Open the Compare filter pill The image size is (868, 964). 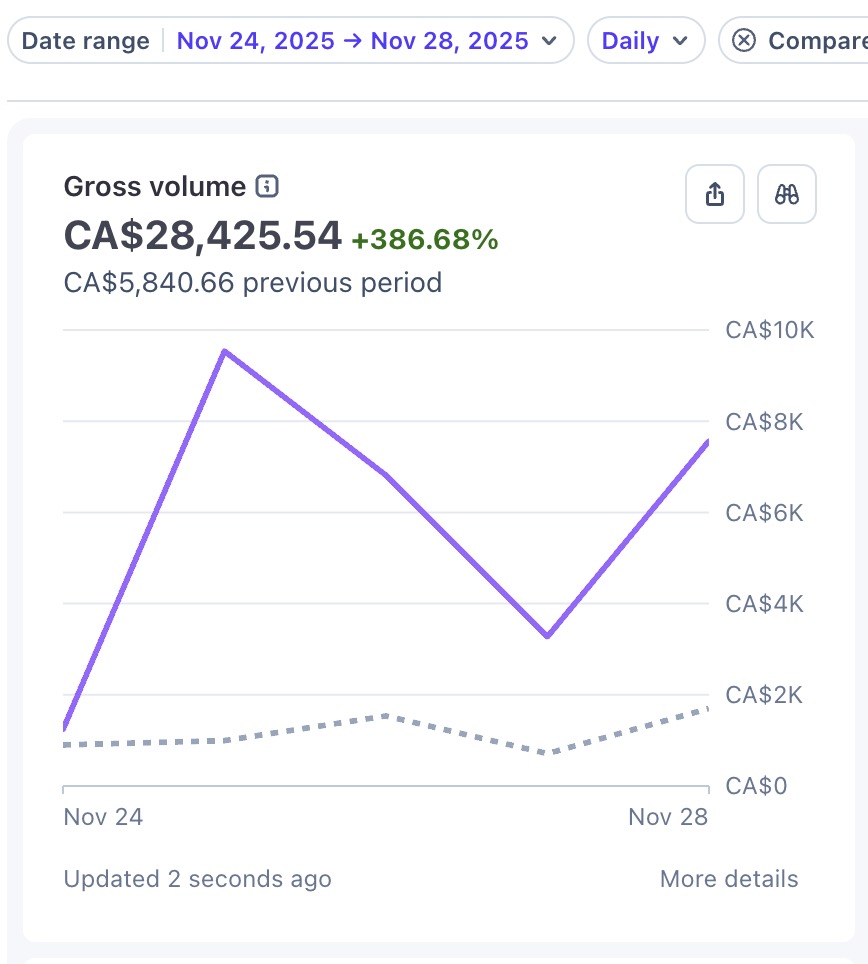[x=794, y=41]
